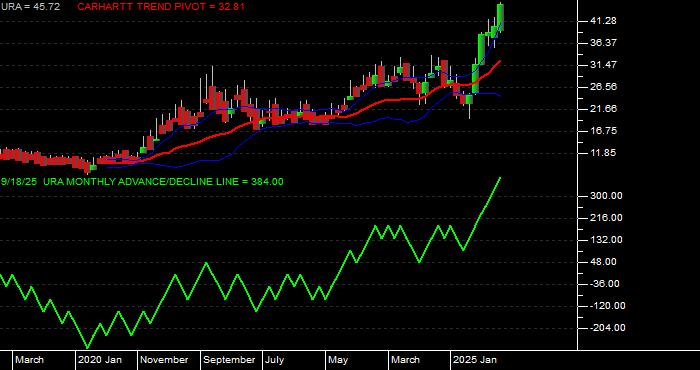Click the 300.00 indicator axis label
Image resolution: width=700 pixels, height=370 pixels.
(x=606, y=196)
